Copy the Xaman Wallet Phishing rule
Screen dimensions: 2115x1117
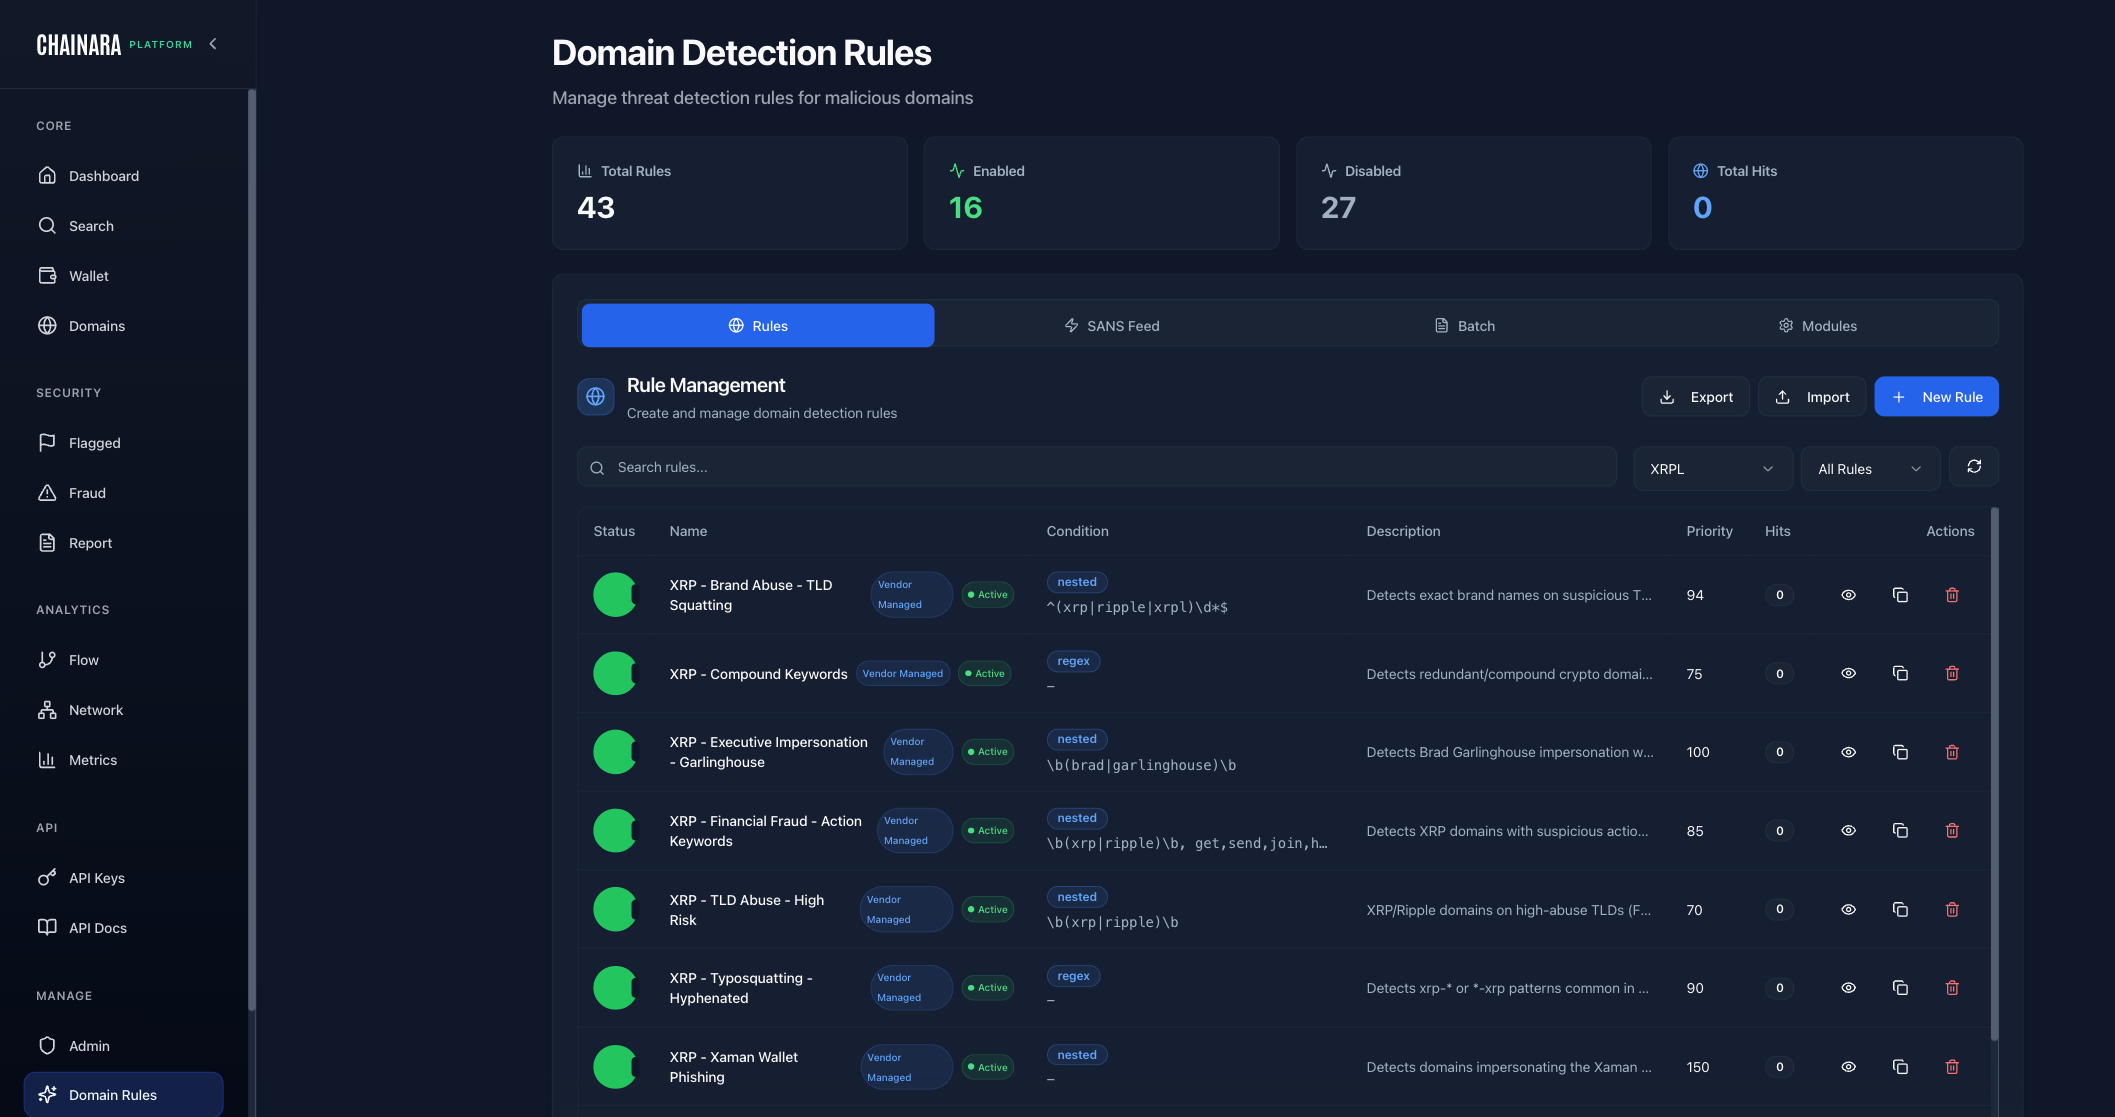coord(1900,1067)
